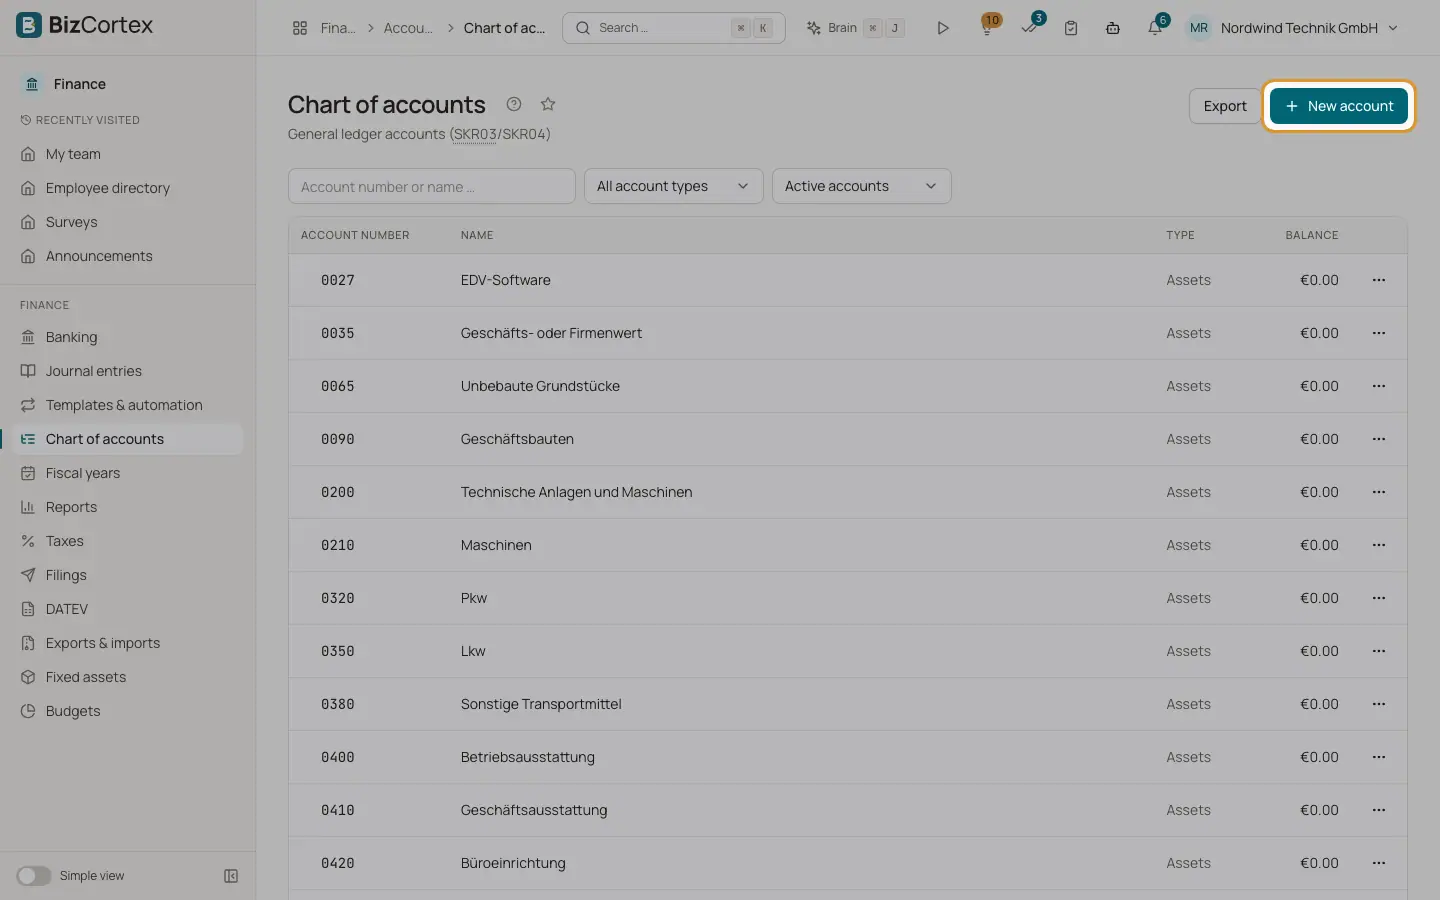Open the clipboard tasks icon
The image size is (1440, 900).
[1071, 28]
